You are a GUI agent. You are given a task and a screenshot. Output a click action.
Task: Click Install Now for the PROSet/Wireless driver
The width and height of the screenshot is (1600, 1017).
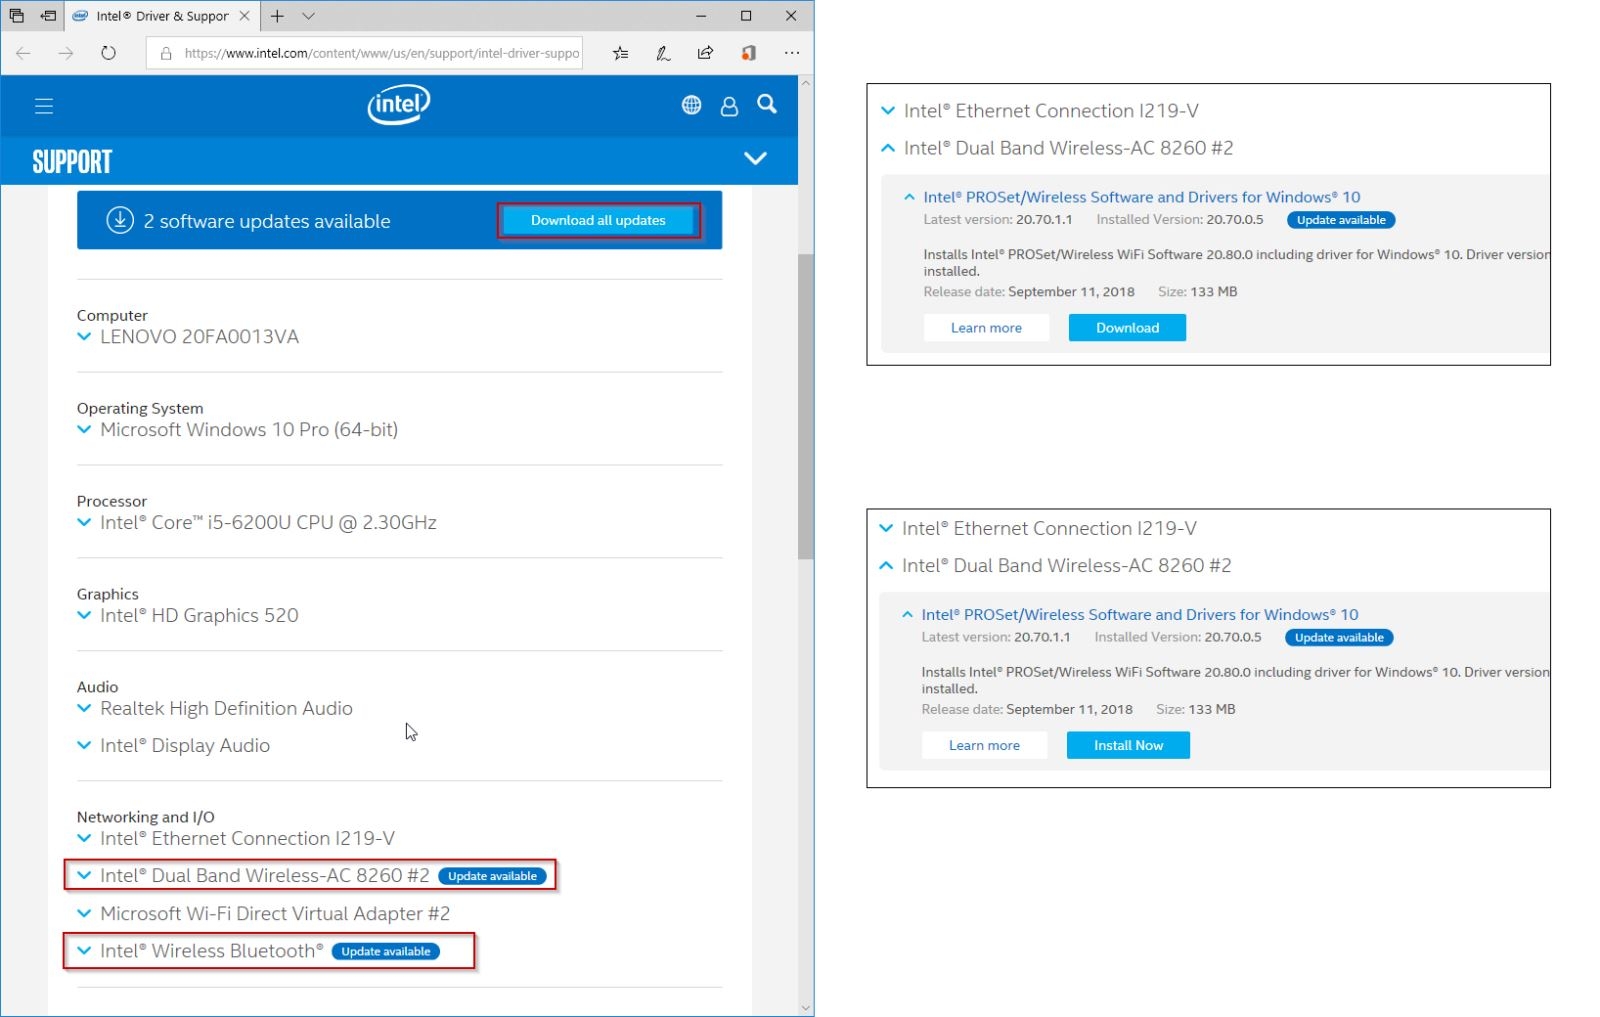1128,745
